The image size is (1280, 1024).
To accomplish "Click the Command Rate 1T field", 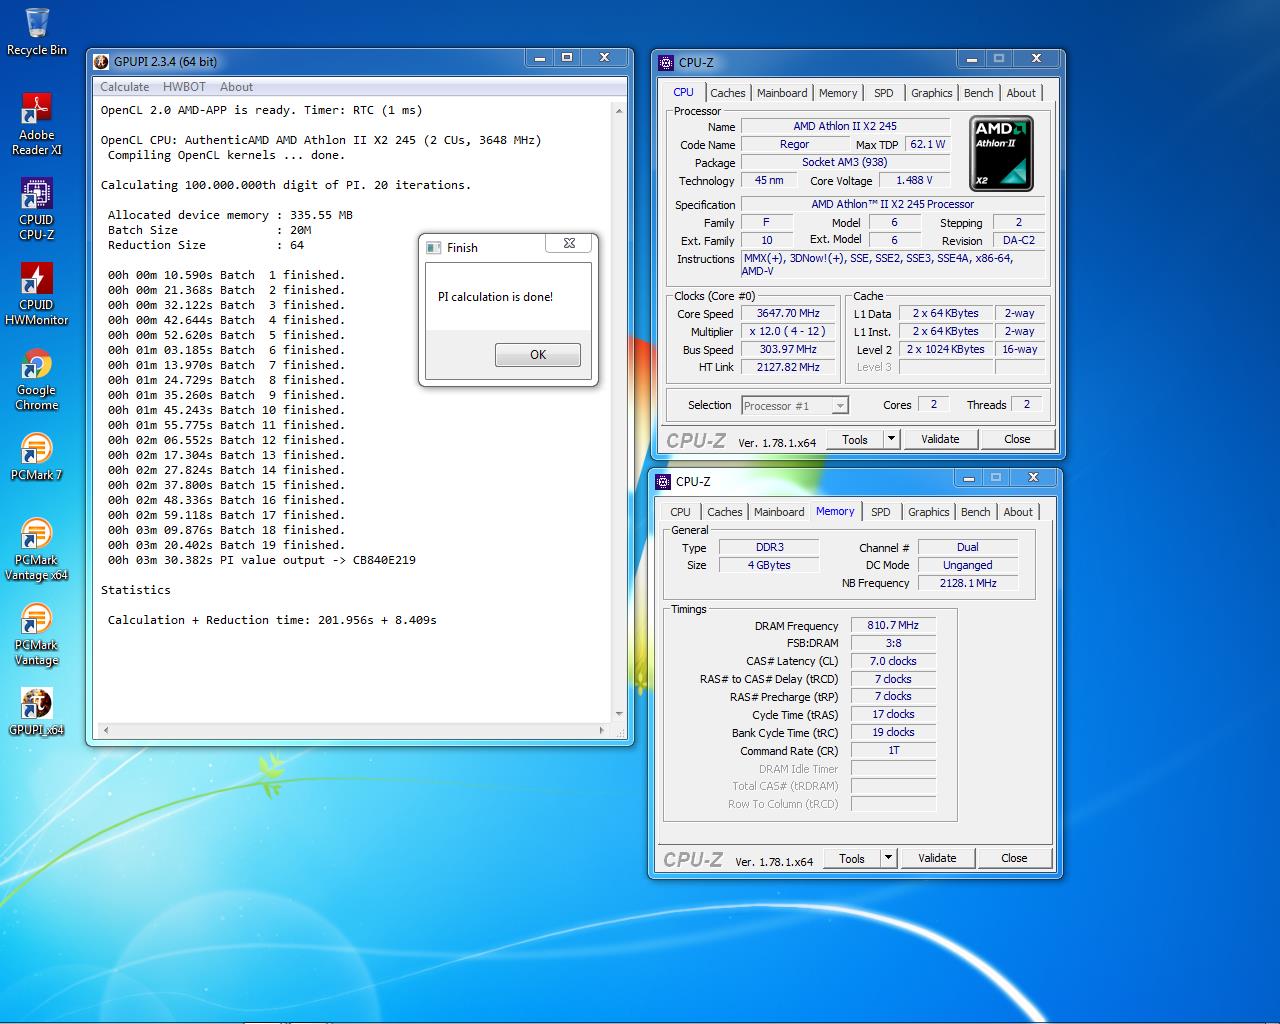I will click(893, 750).
